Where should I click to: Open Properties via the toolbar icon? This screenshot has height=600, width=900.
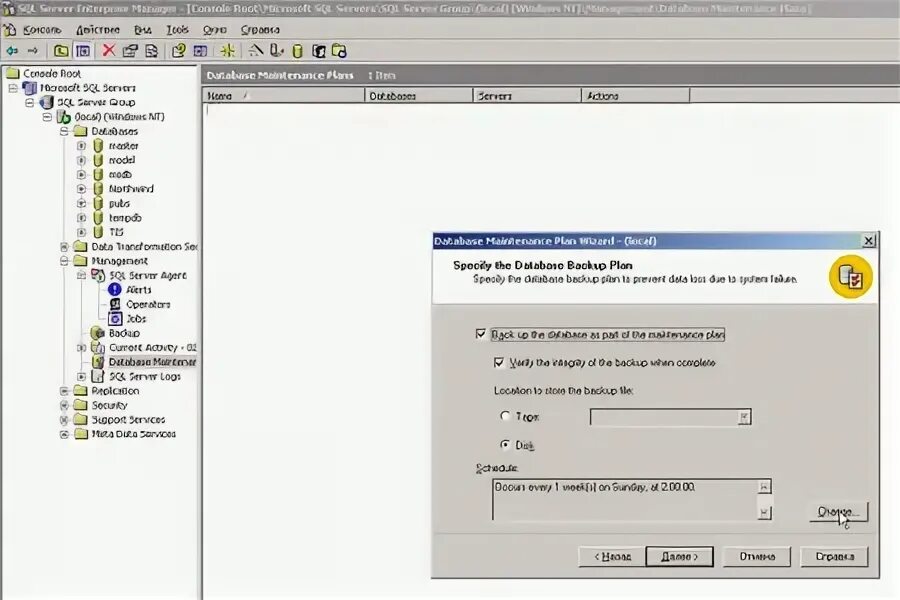130,51
